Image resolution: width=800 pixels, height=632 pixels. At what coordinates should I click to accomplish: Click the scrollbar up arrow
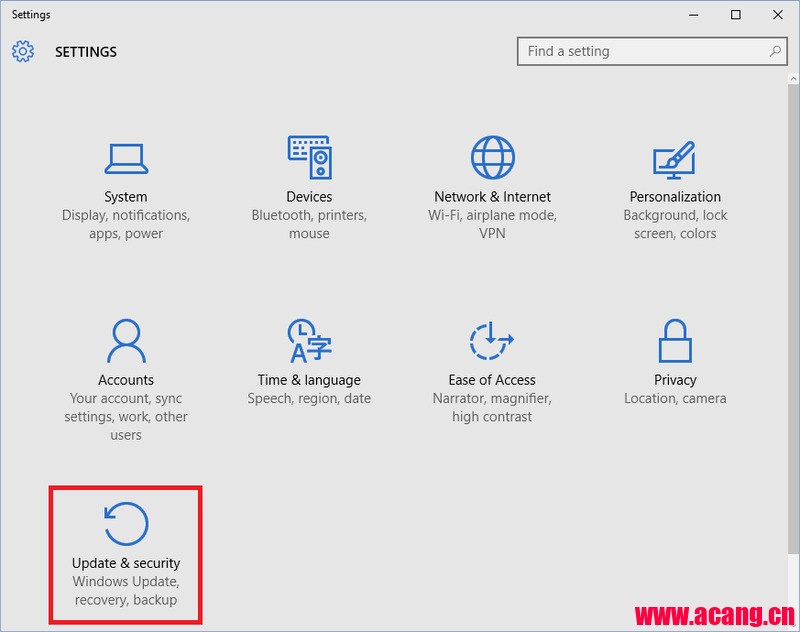(793, 79)
